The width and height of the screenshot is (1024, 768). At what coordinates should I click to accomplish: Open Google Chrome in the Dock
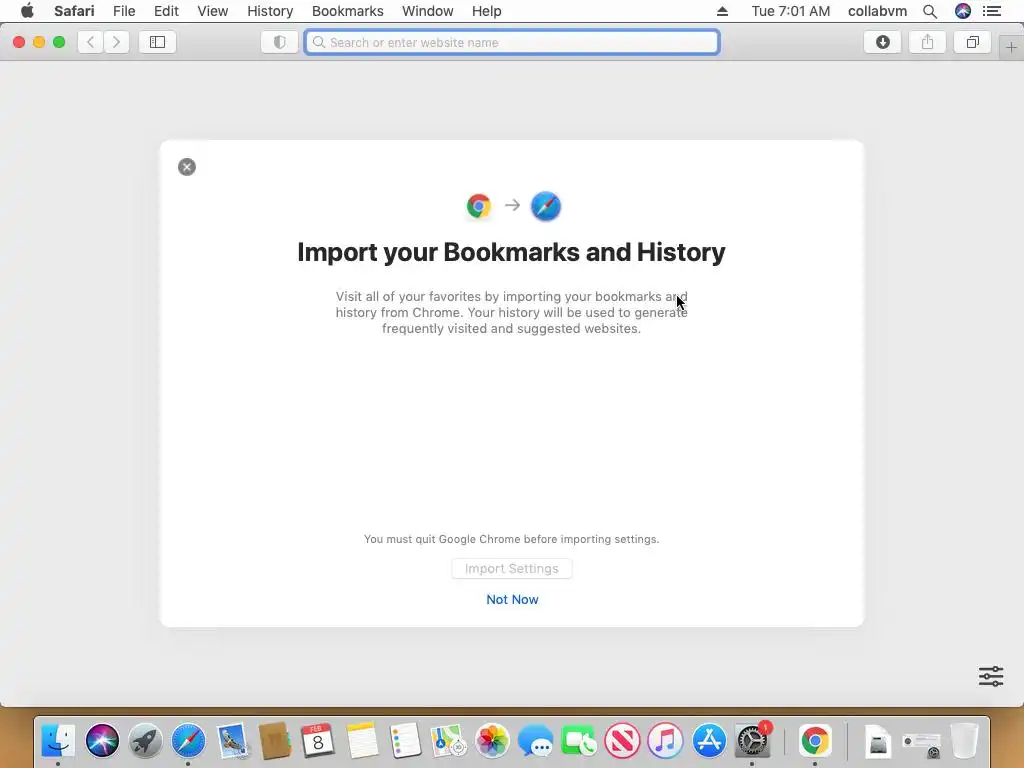814,741
